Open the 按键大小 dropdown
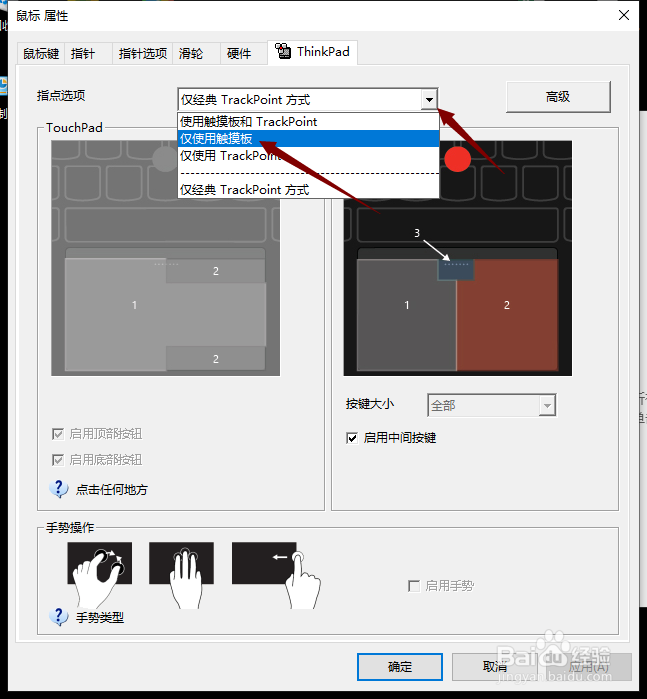This screenshot has width=647, height=699. (x=491, y=405)
